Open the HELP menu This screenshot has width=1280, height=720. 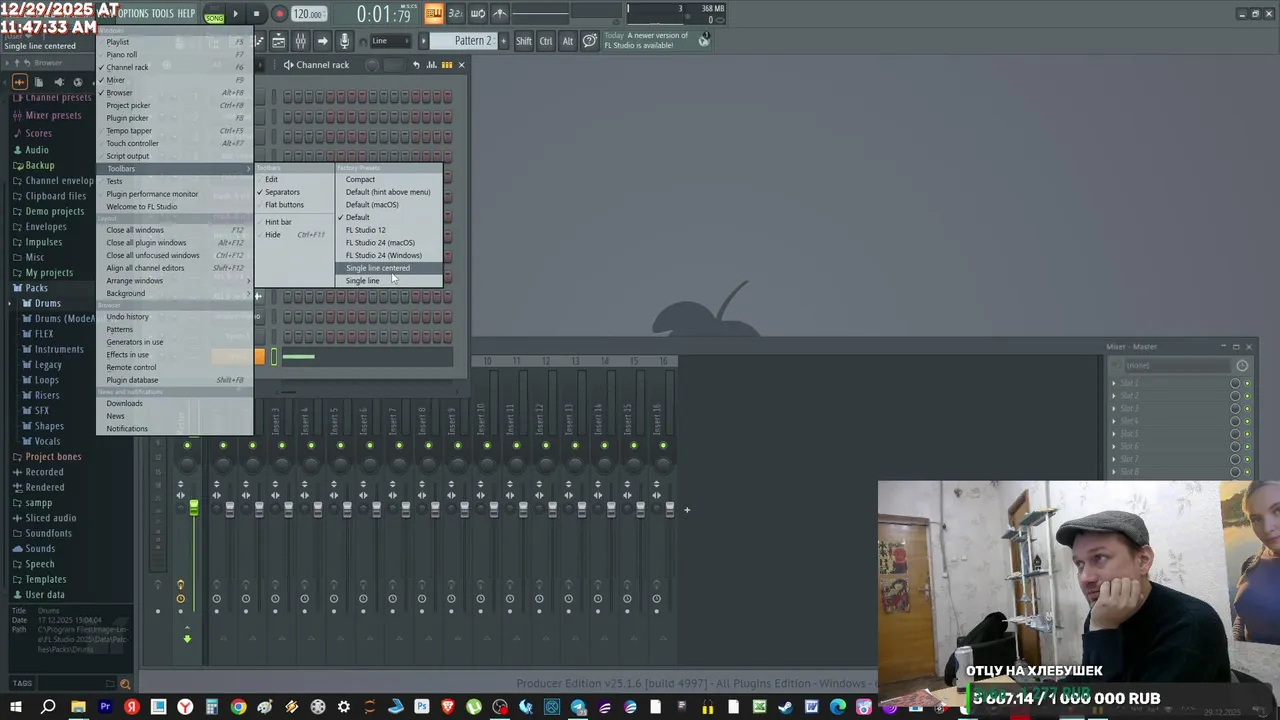point(186,13)
